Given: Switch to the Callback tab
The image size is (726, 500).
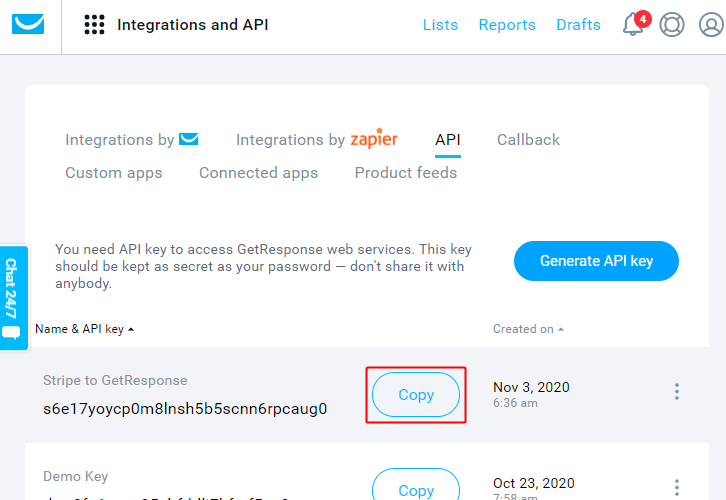Looking at the screenshot, I should 528,139.
